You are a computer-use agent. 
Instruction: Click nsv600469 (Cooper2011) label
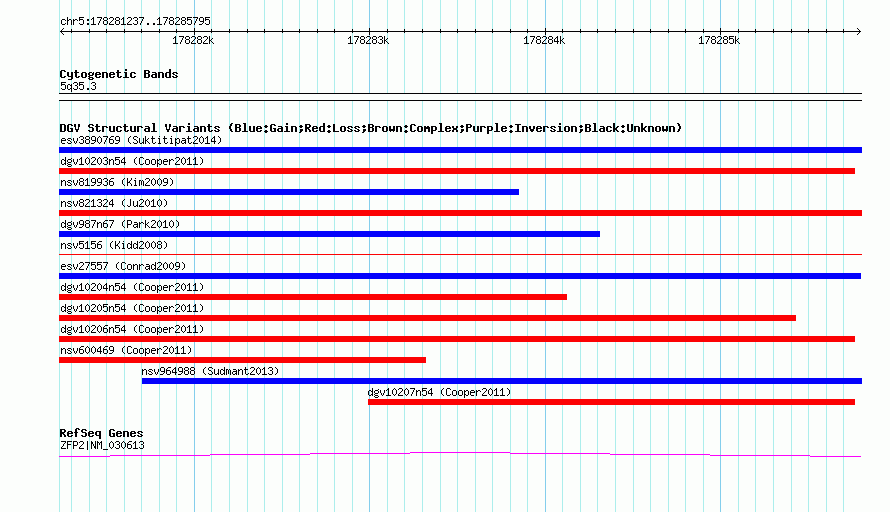[x=126, y=350]
